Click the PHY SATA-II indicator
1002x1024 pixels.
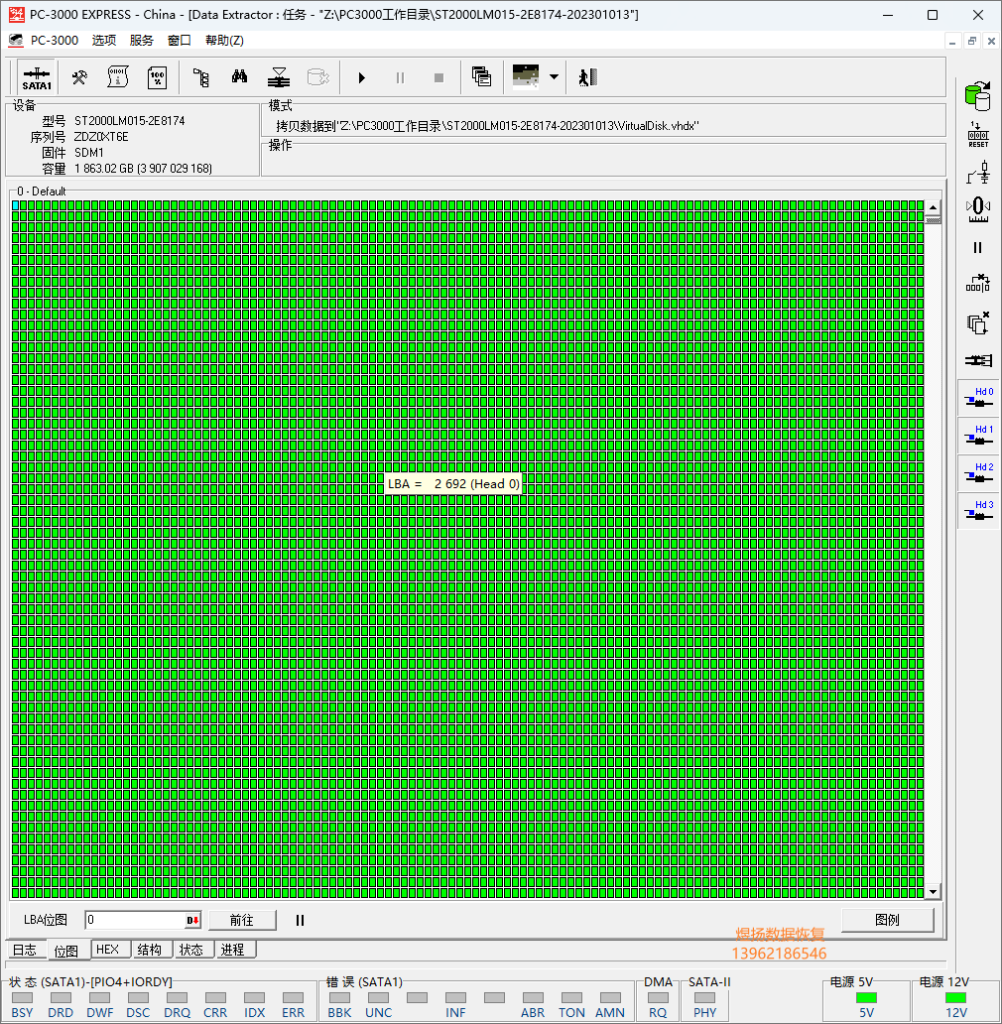tap(705, 997)
